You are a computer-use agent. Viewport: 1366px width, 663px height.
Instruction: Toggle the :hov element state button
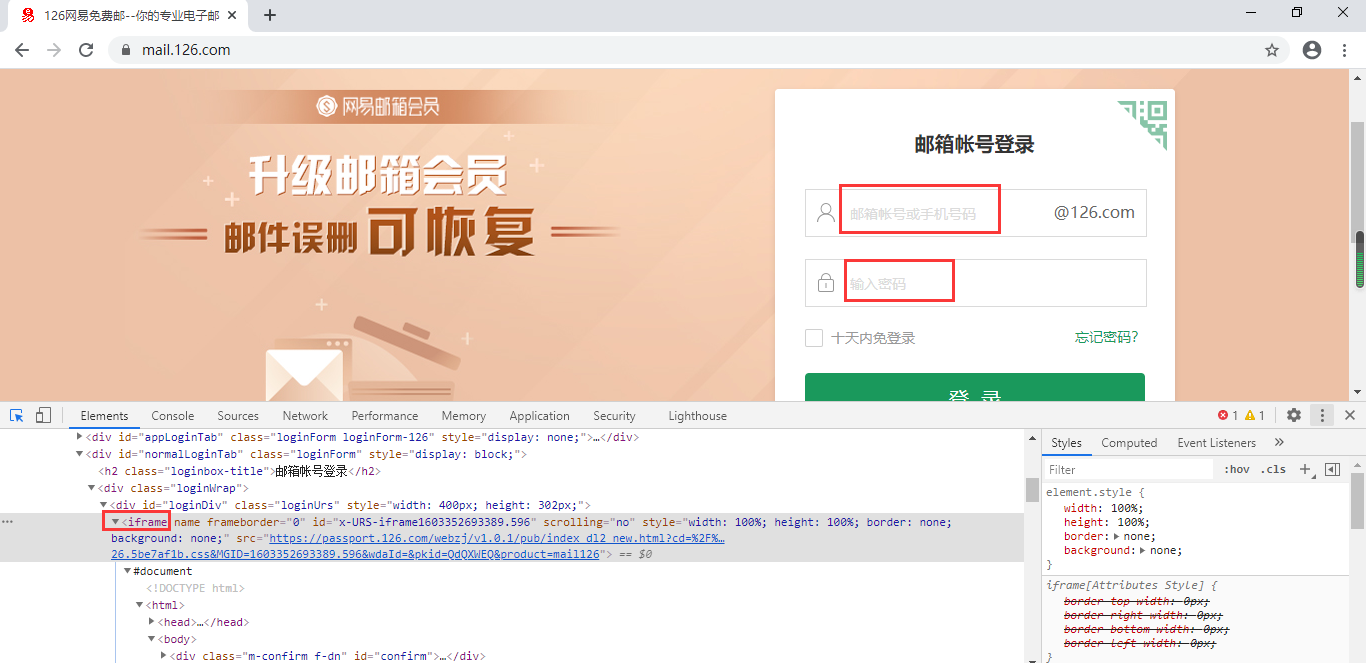[1237, 469]
